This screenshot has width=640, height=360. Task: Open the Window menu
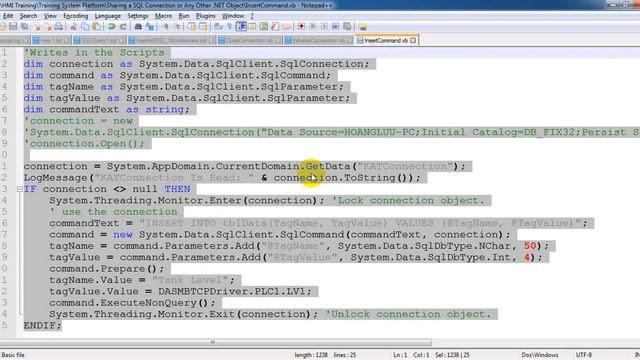pos(233,16)
